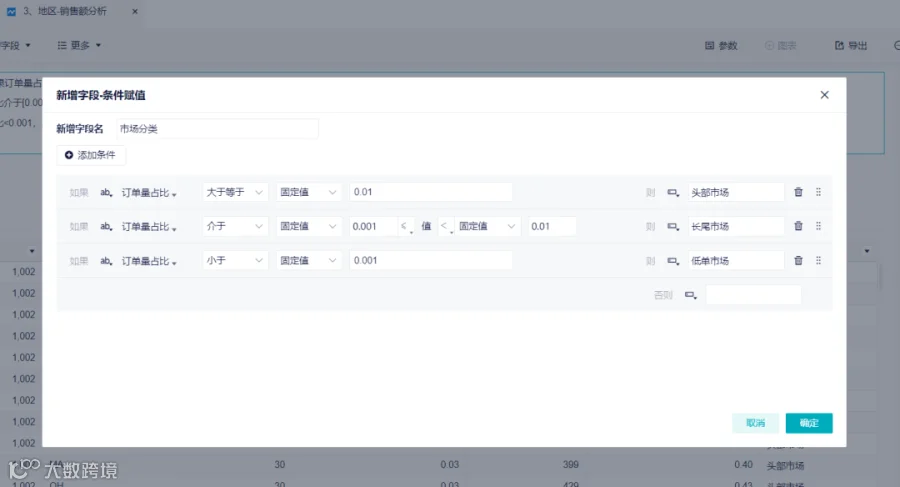Click the empty 否则 result field
Image resolution: width=900 pixels, height=487 pixels.
click(x=753, y=295)
